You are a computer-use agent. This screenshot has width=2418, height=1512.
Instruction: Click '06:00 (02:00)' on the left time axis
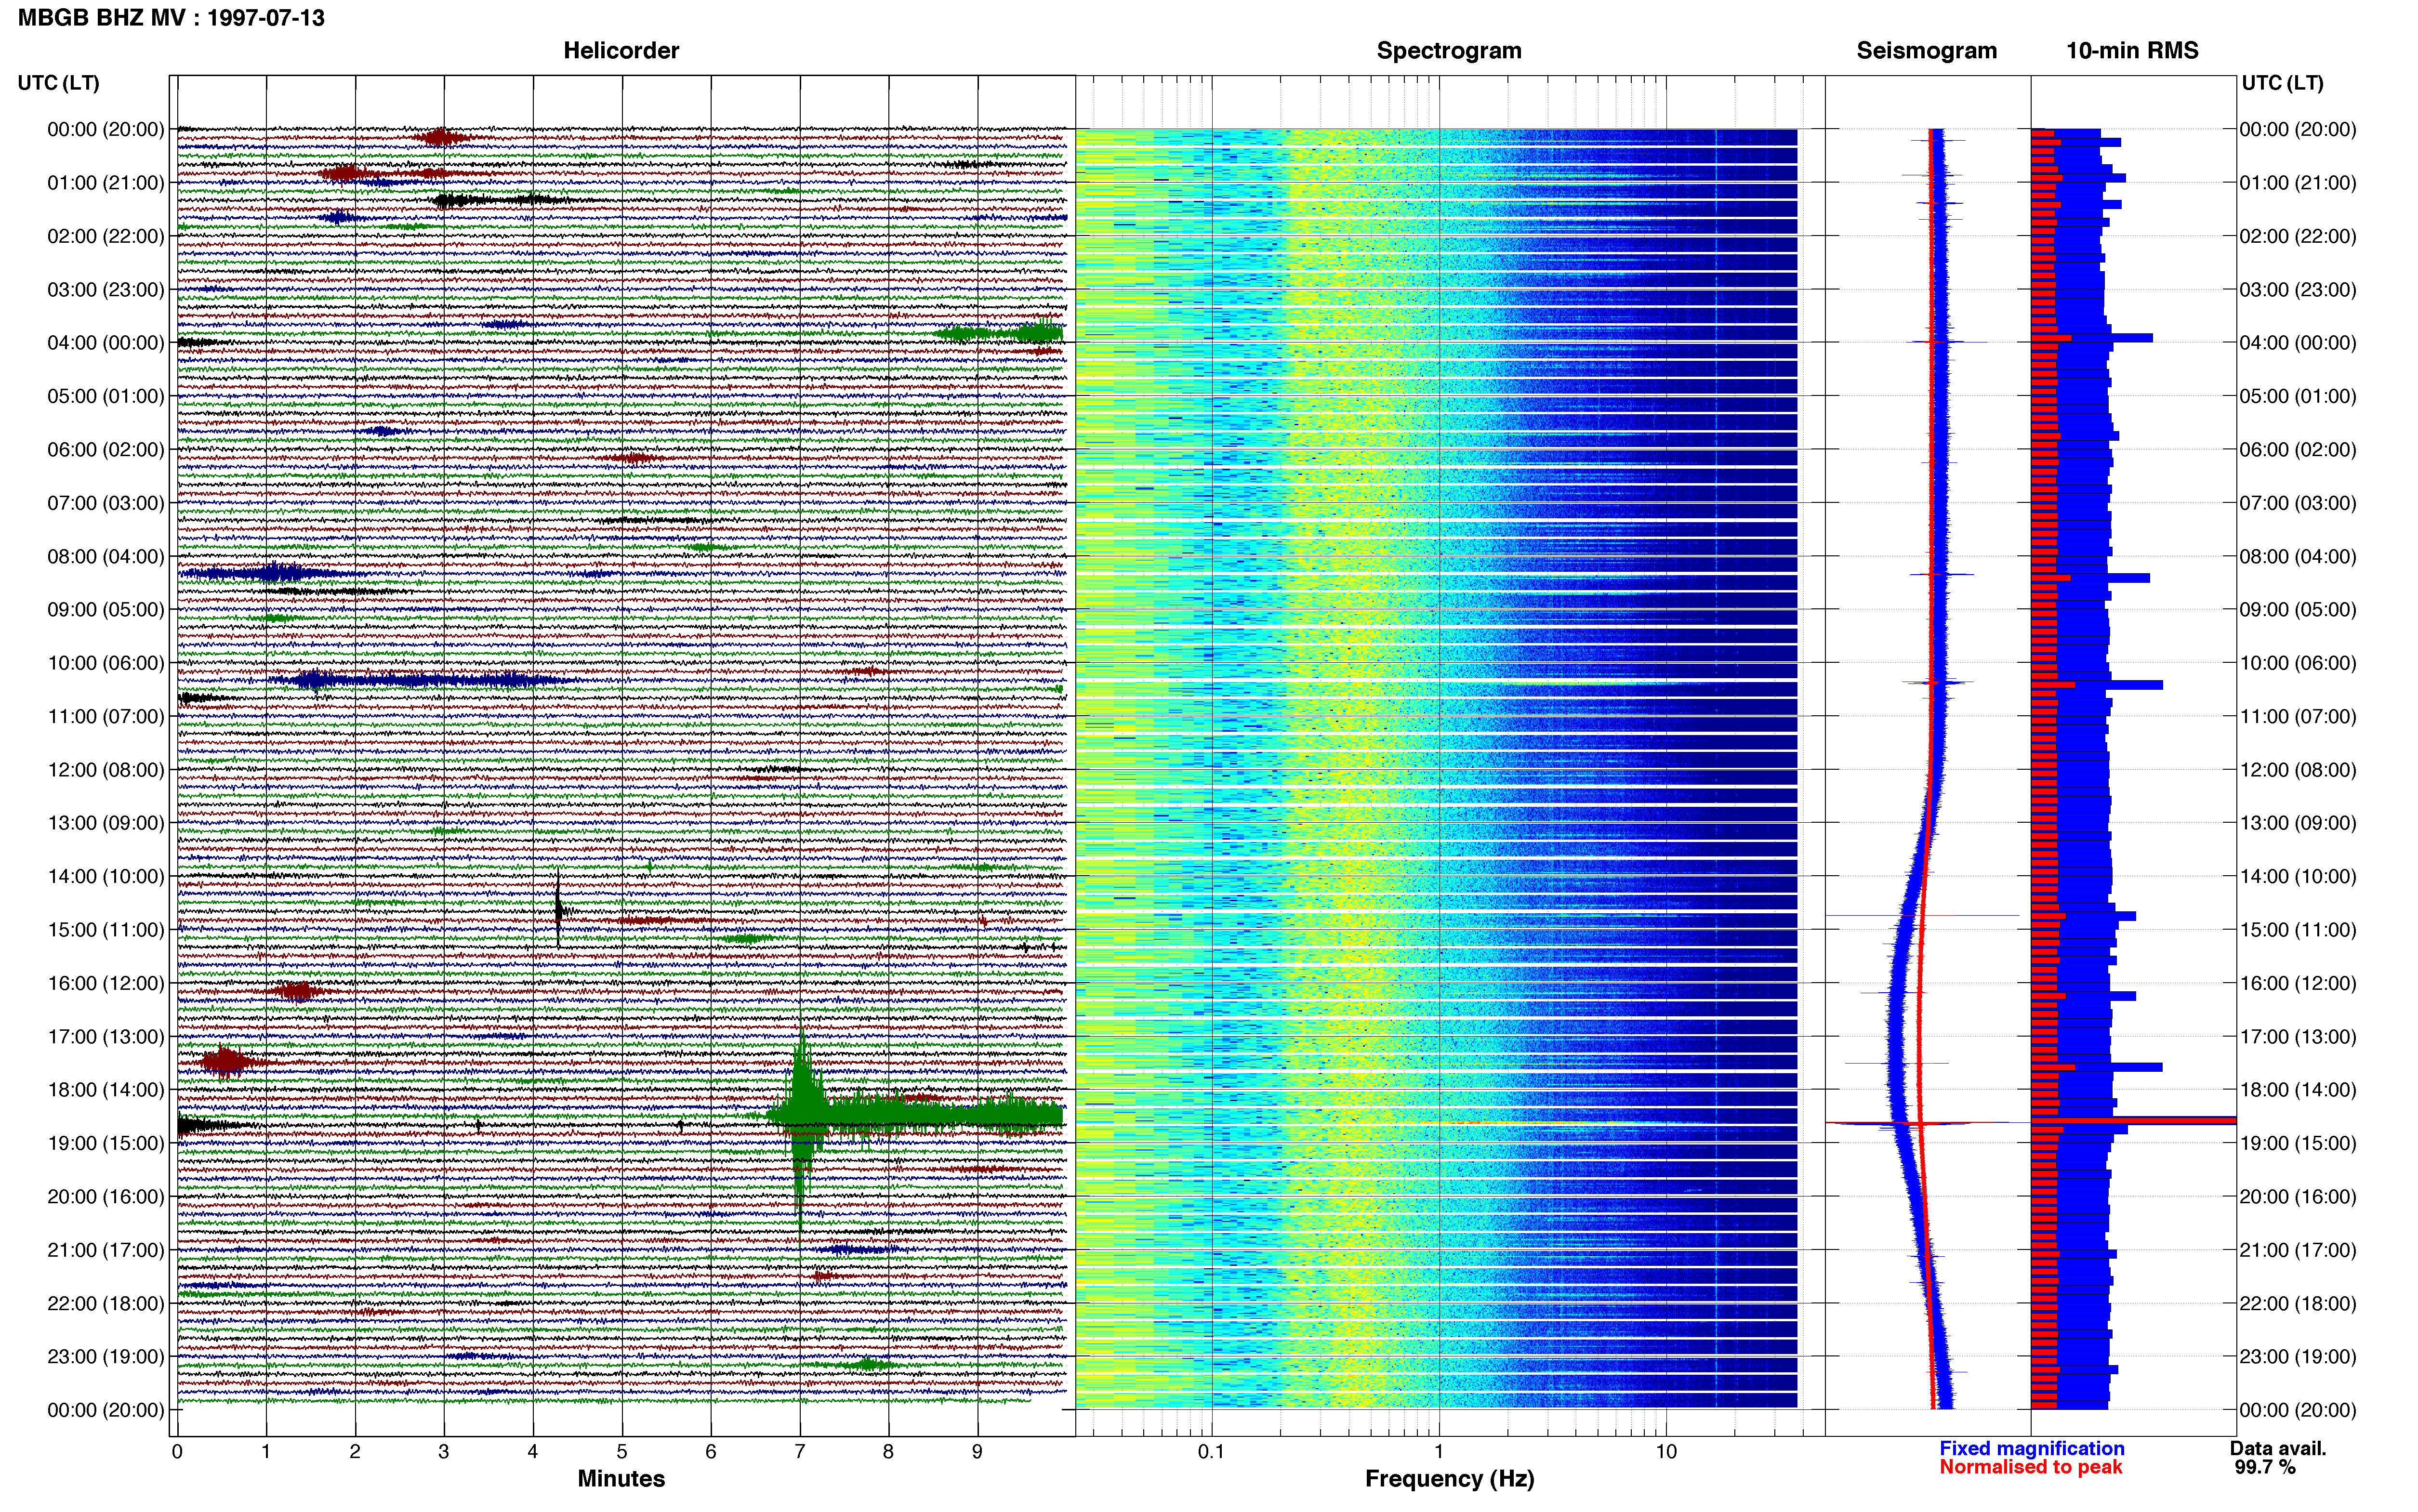[x=106, y=450]
